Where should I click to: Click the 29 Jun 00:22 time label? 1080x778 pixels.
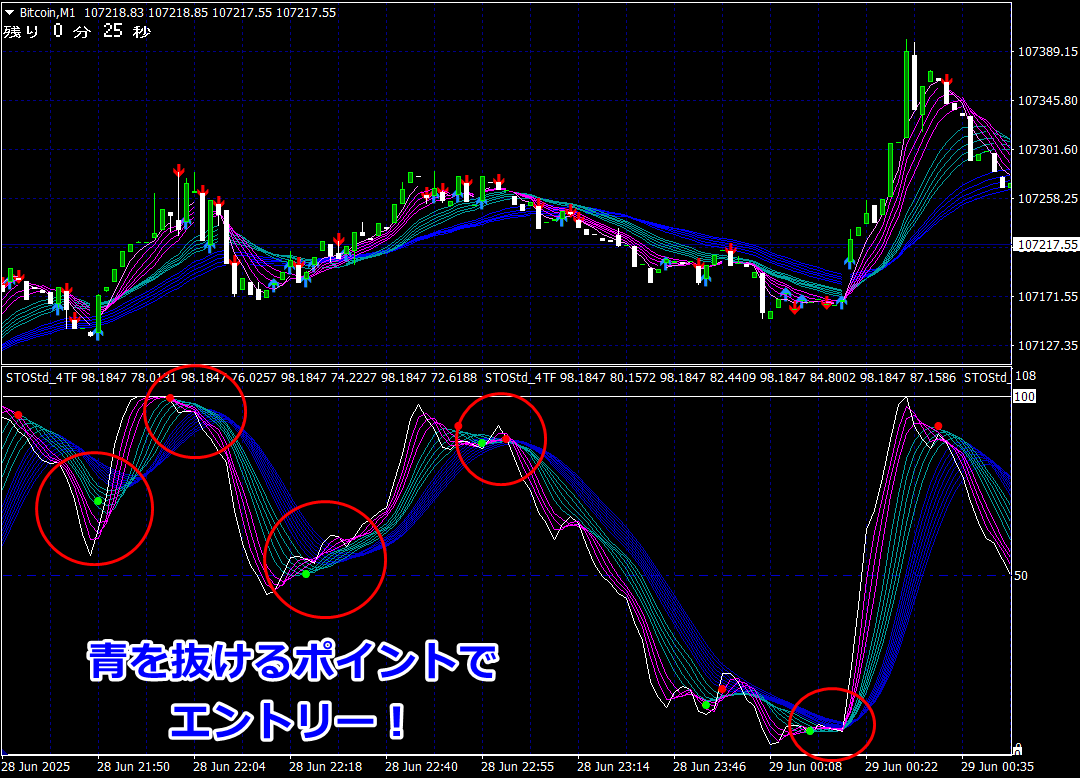coord(901,766)
